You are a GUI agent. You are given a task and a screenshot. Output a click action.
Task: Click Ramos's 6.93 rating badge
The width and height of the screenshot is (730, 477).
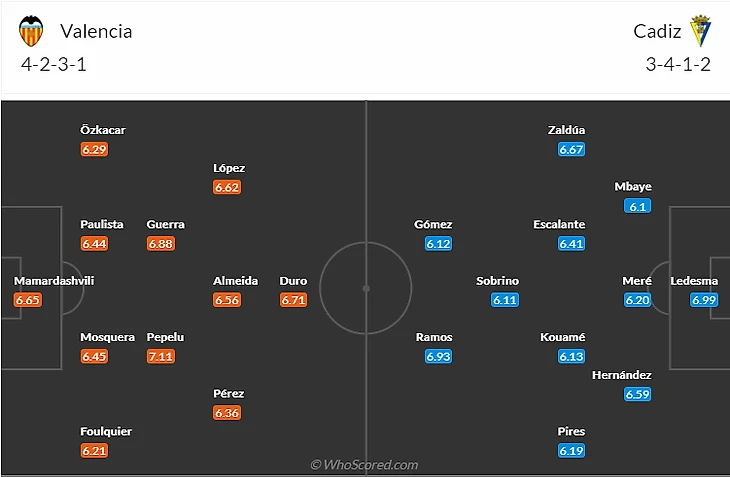pyautogui.click(x=439, y=356)
